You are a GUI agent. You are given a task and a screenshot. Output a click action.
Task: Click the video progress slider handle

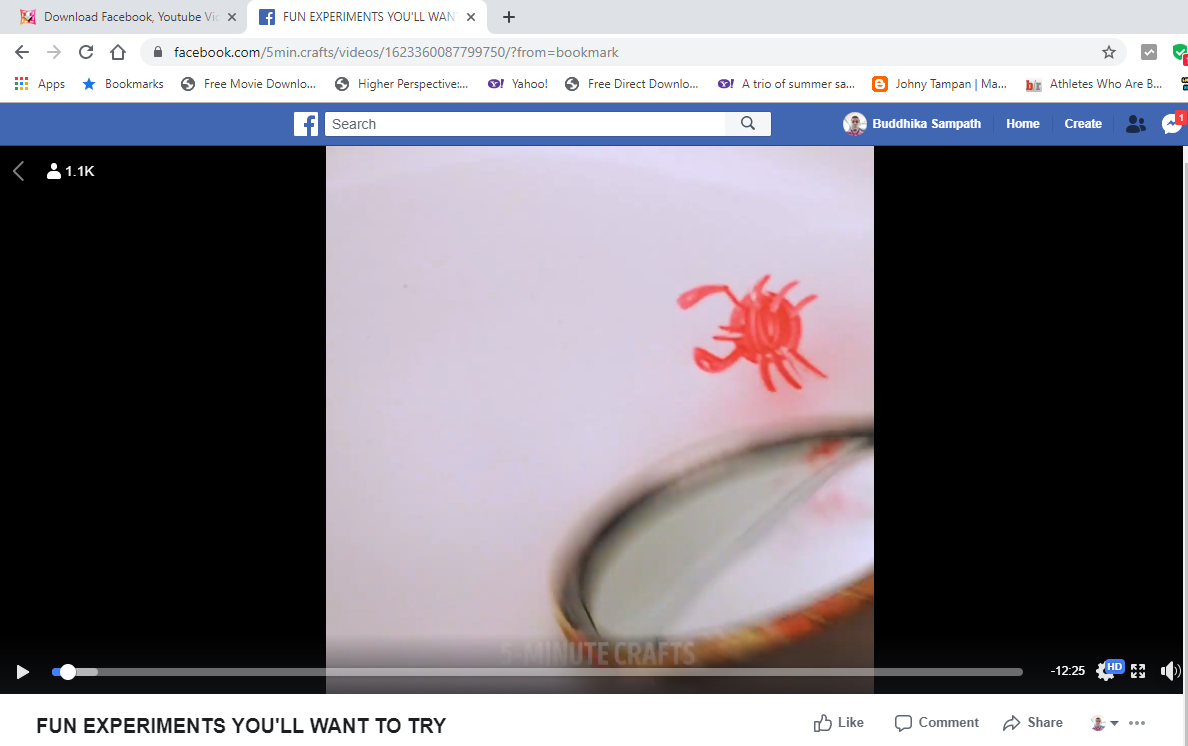pos(67,672)
